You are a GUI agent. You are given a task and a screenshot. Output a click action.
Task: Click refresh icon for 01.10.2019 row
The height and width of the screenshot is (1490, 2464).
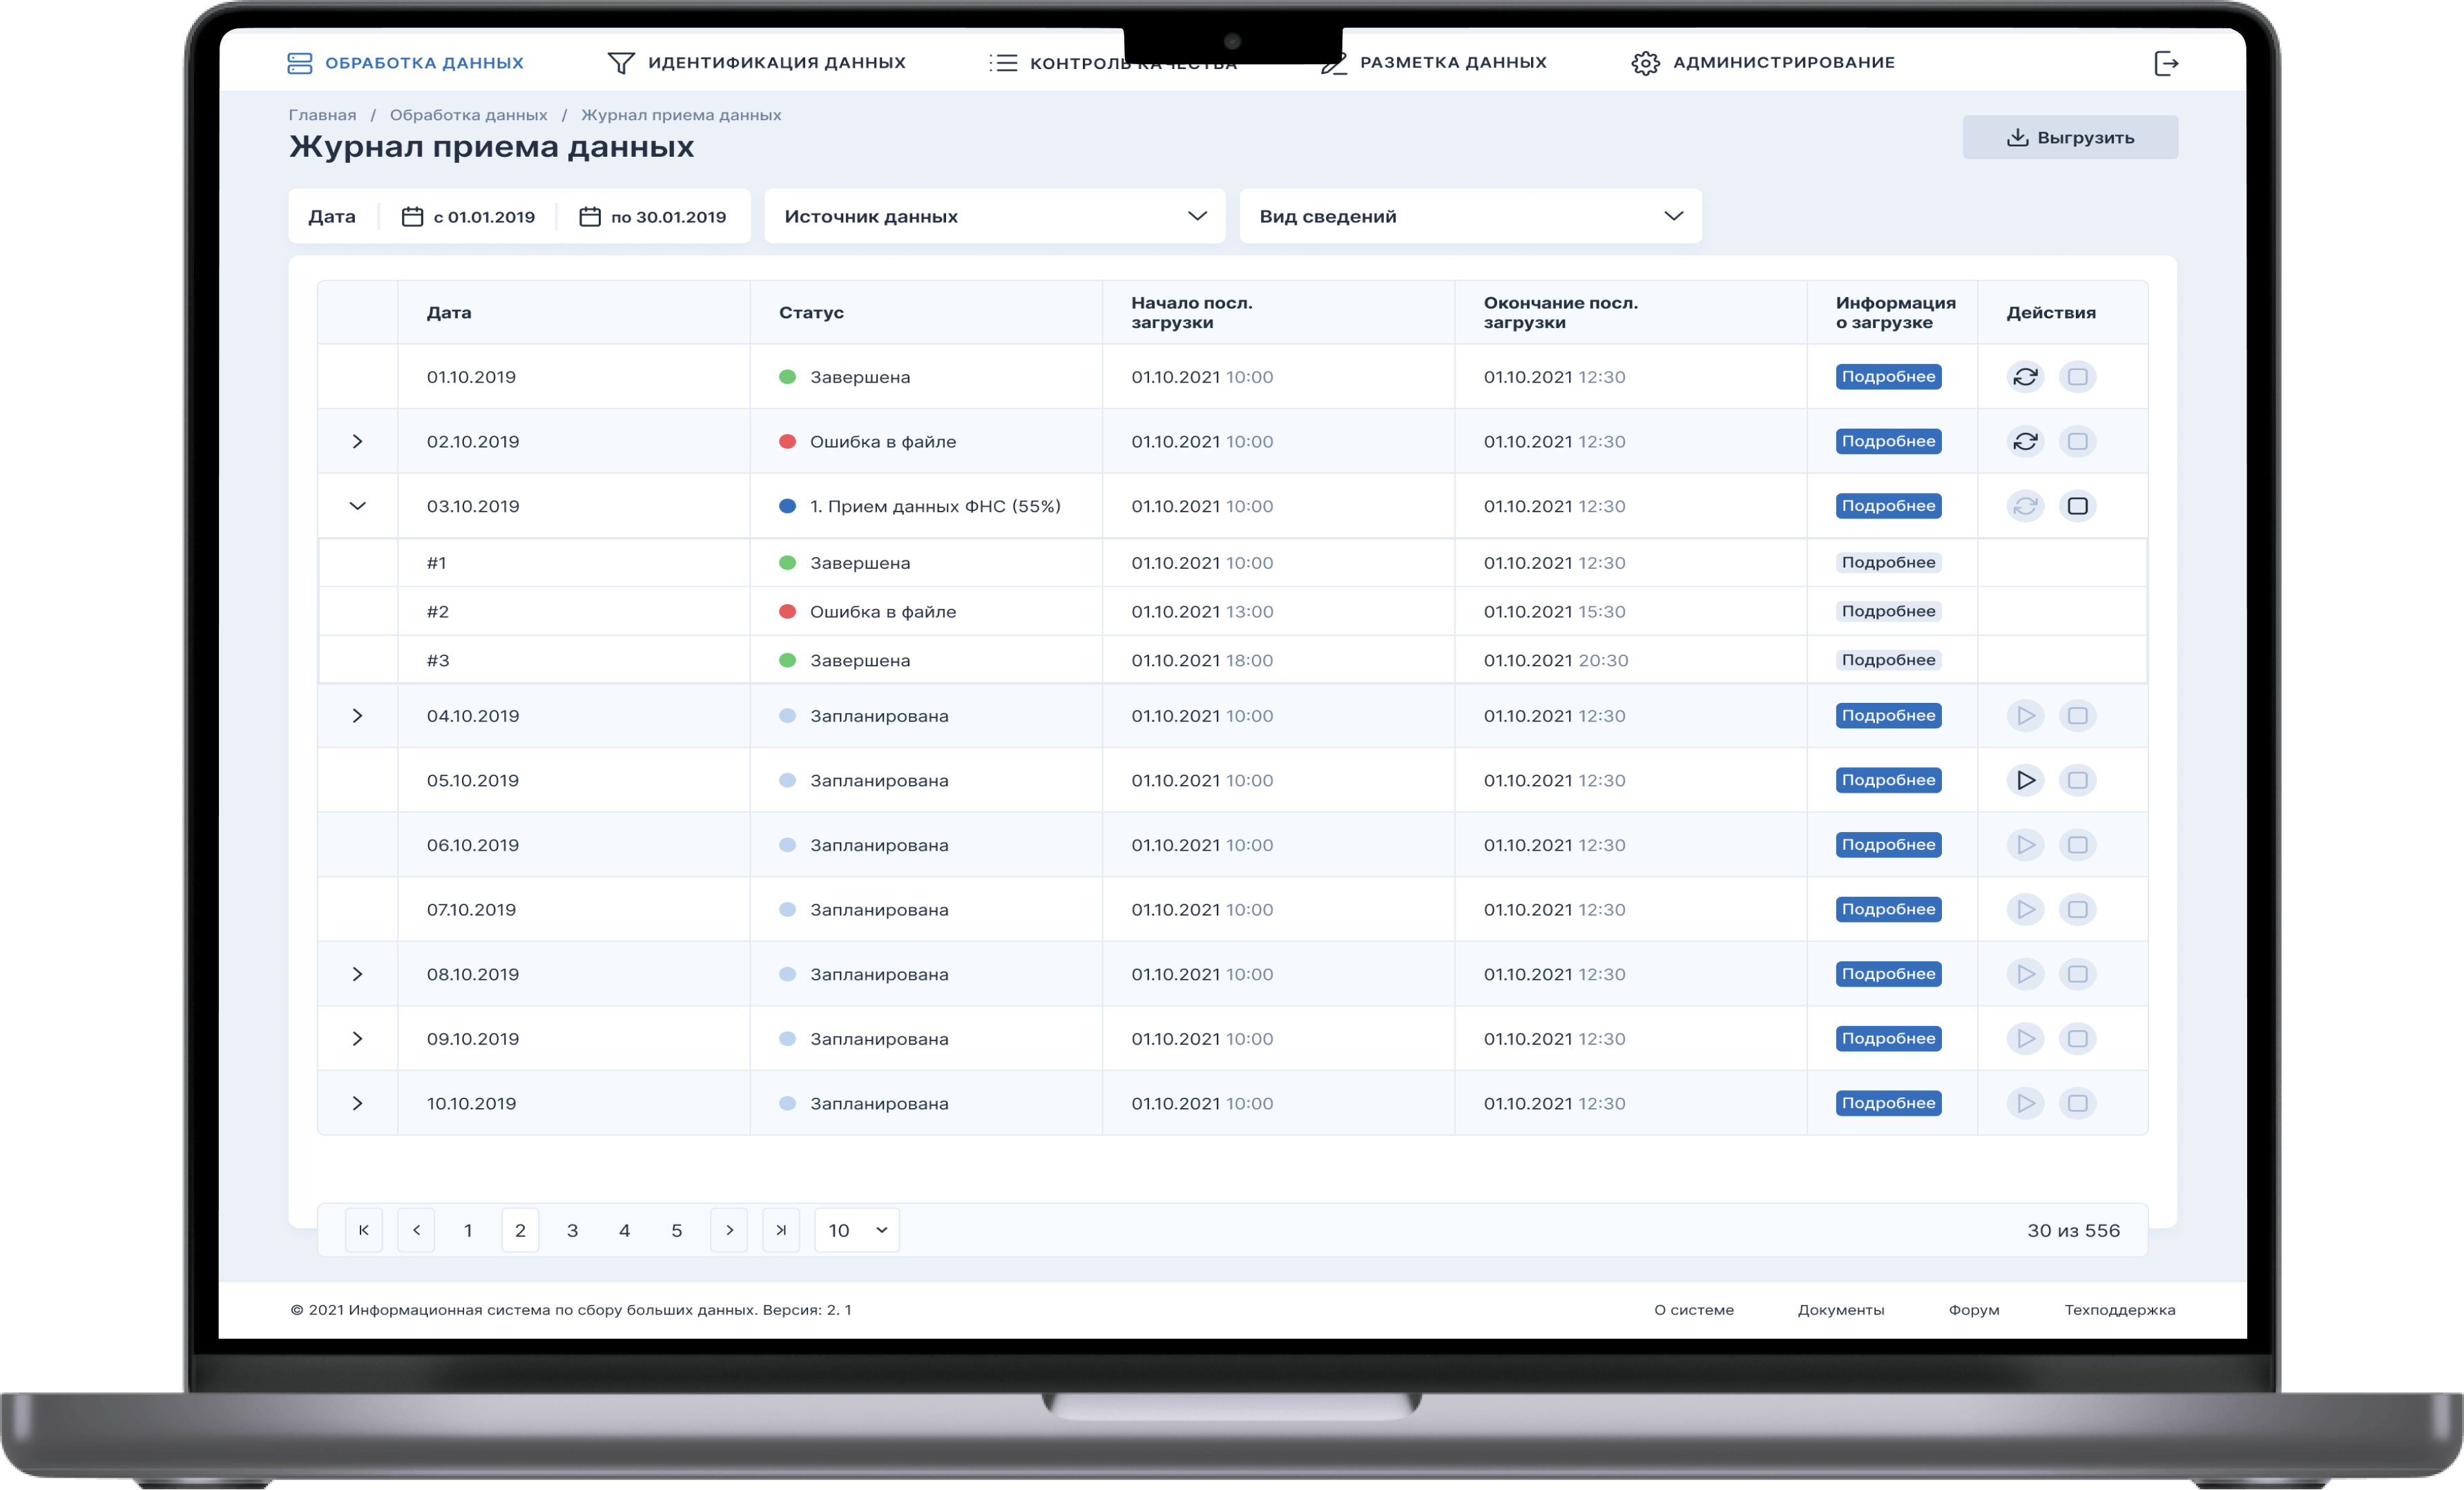(2025, 377)
